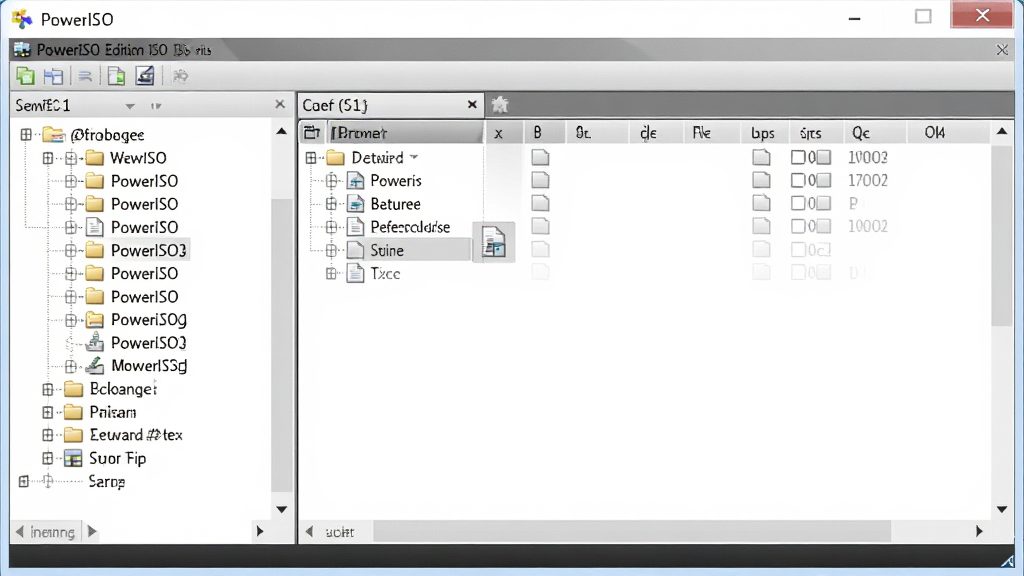Click the document page toolbar icon

[116, 76]
